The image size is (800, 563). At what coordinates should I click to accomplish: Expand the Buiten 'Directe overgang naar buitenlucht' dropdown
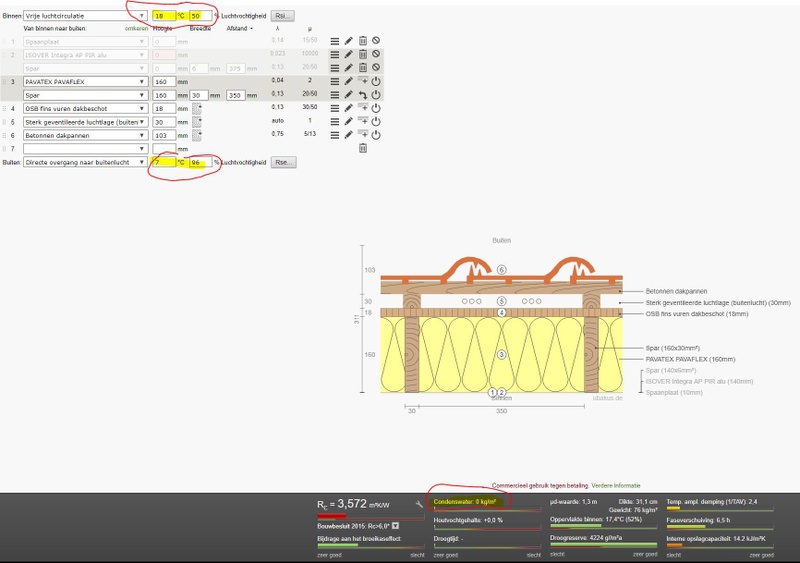(86, 162)
